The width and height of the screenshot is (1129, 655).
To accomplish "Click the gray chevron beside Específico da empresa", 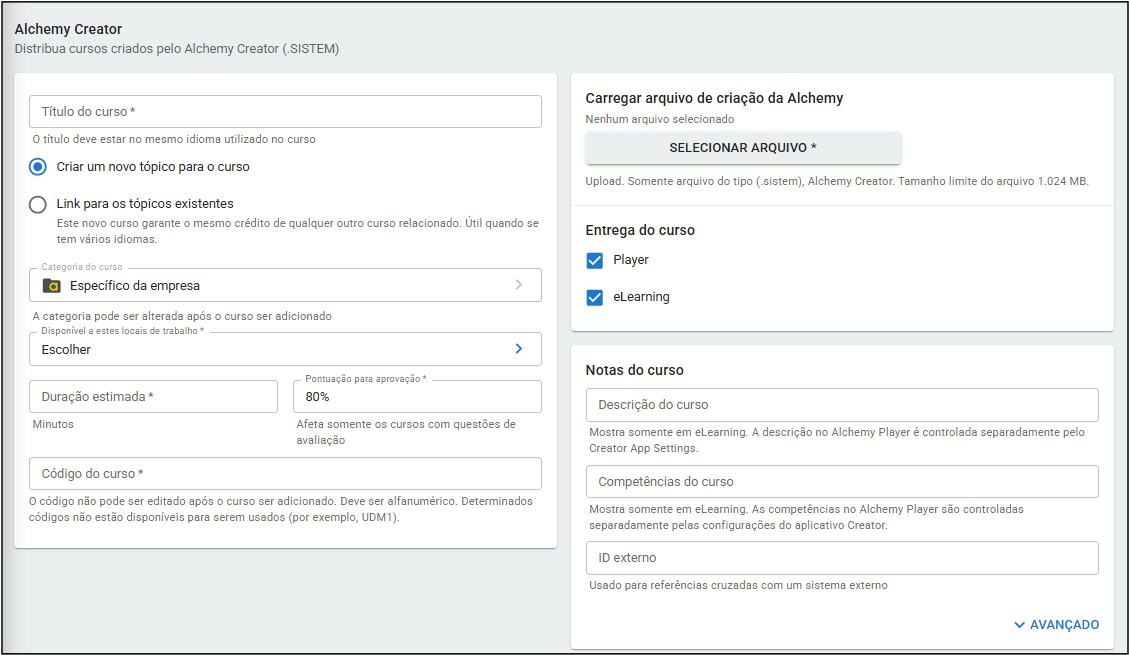I will (x=518, y=285).
